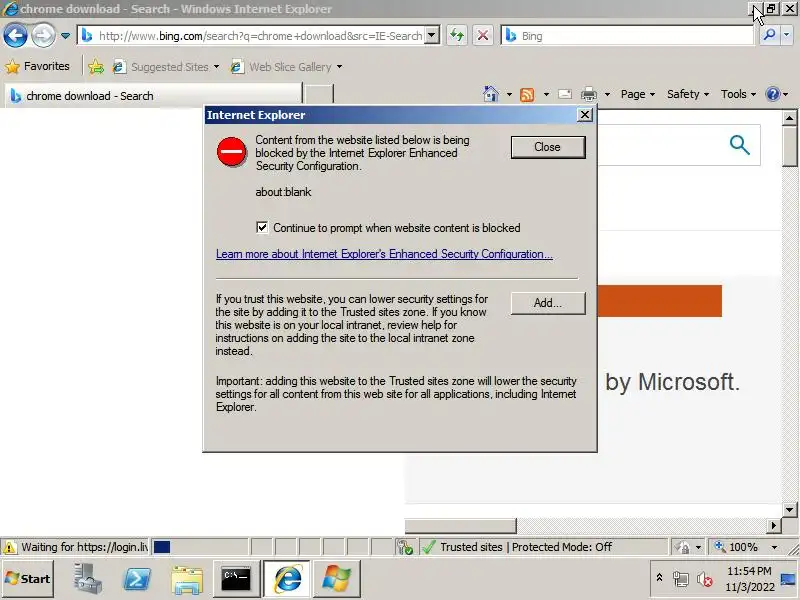The width and height of the screenshot is (800, 600).
Task: Open the recent pages dropdown arrow
Action: (65, 36)
